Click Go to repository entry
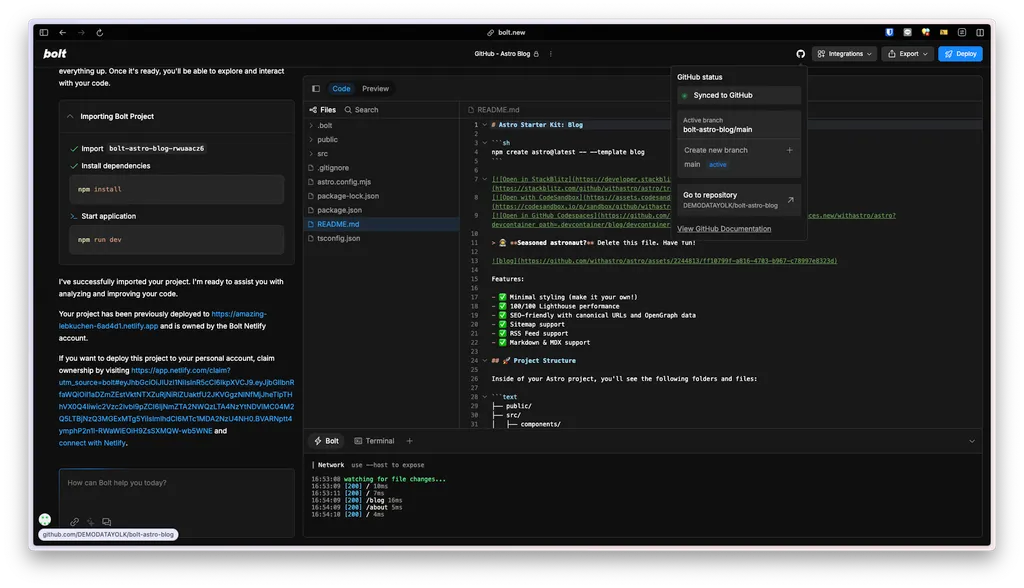 739,200
